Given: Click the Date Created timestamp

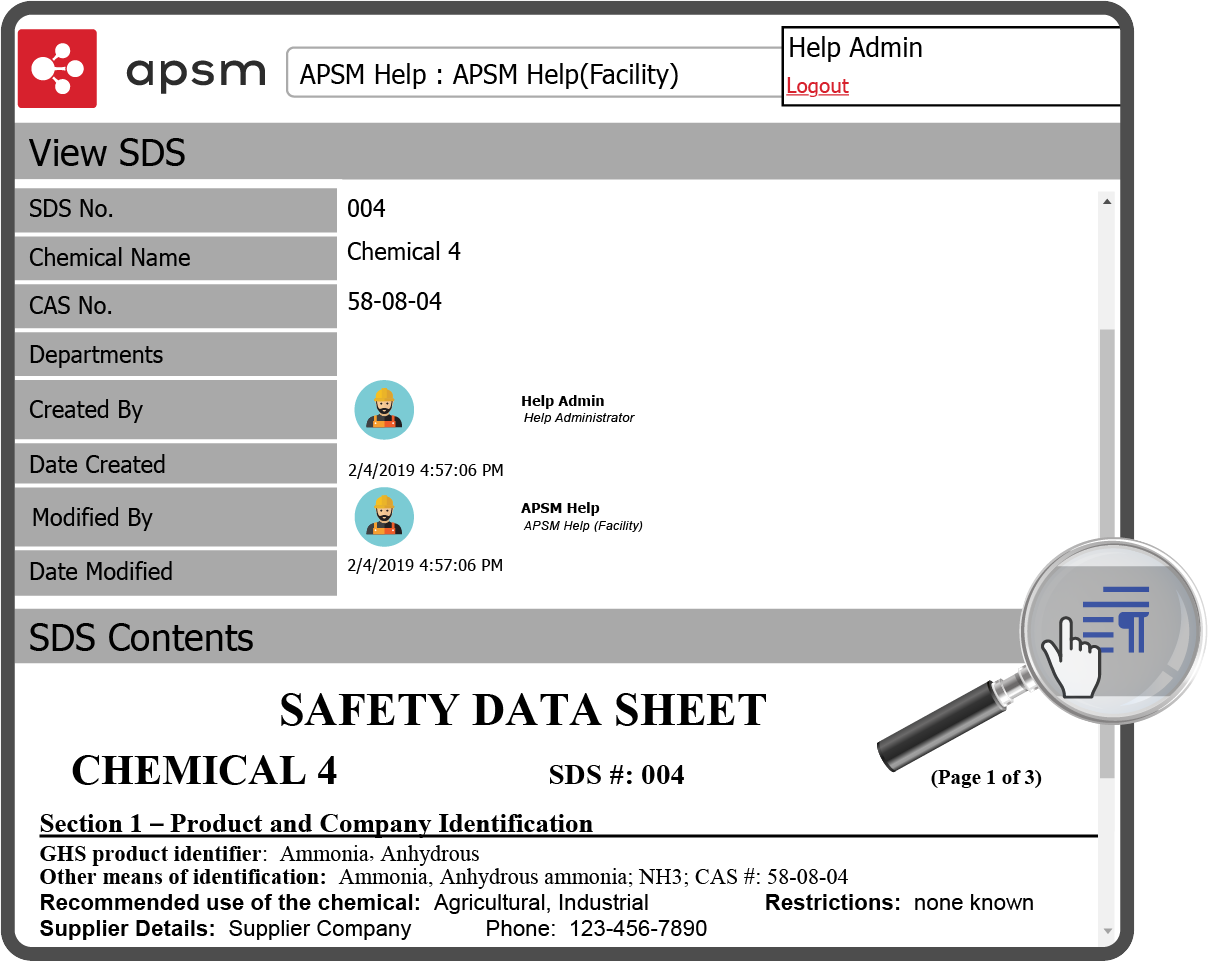Looking at the screenshot, I should pyautogui.click(x=425, y=469).
